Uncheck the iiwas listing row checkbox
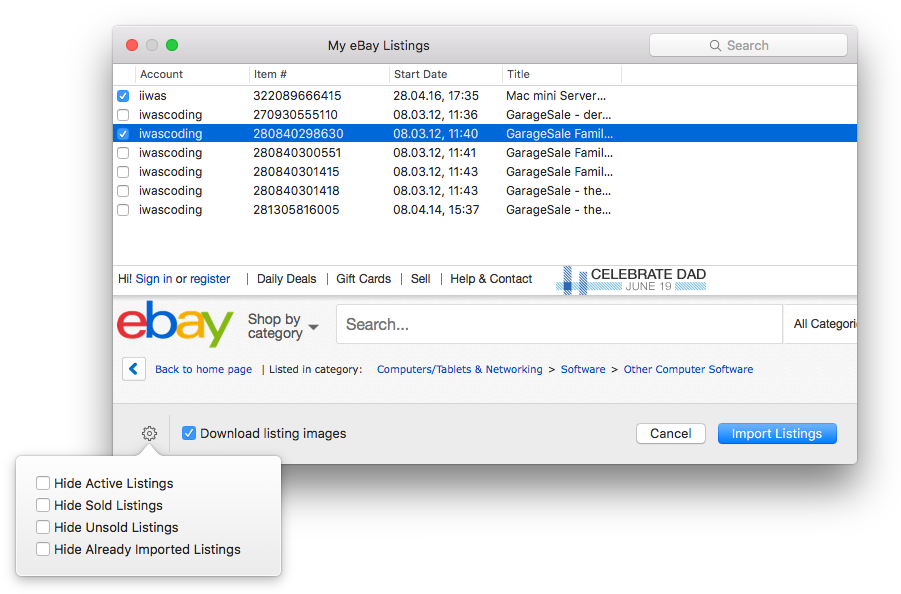The image size is (901, 594). pyautogui.click(x=123, y=96)
